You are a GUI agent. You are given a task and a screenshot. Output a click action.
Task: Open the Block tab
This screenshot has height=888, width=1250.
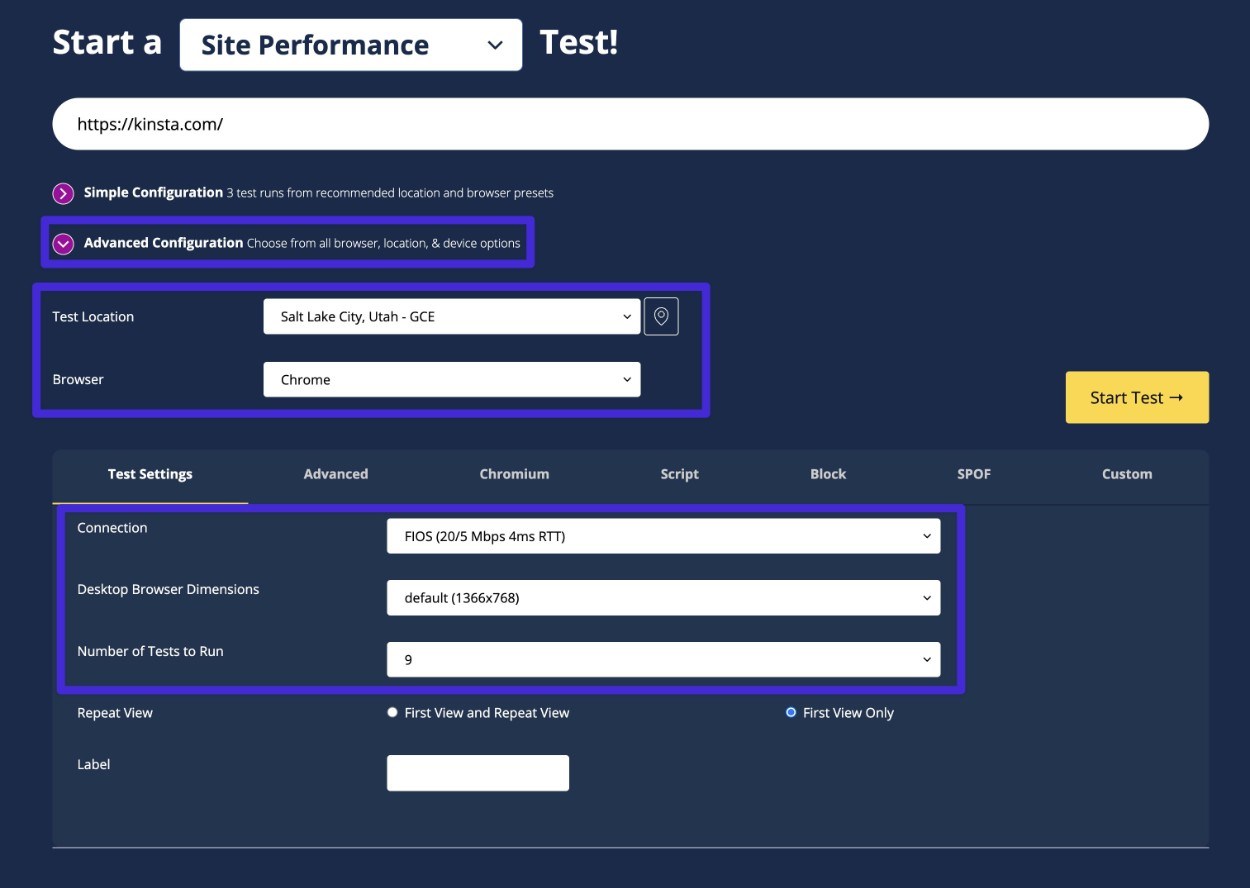click(x=828, y=474)
